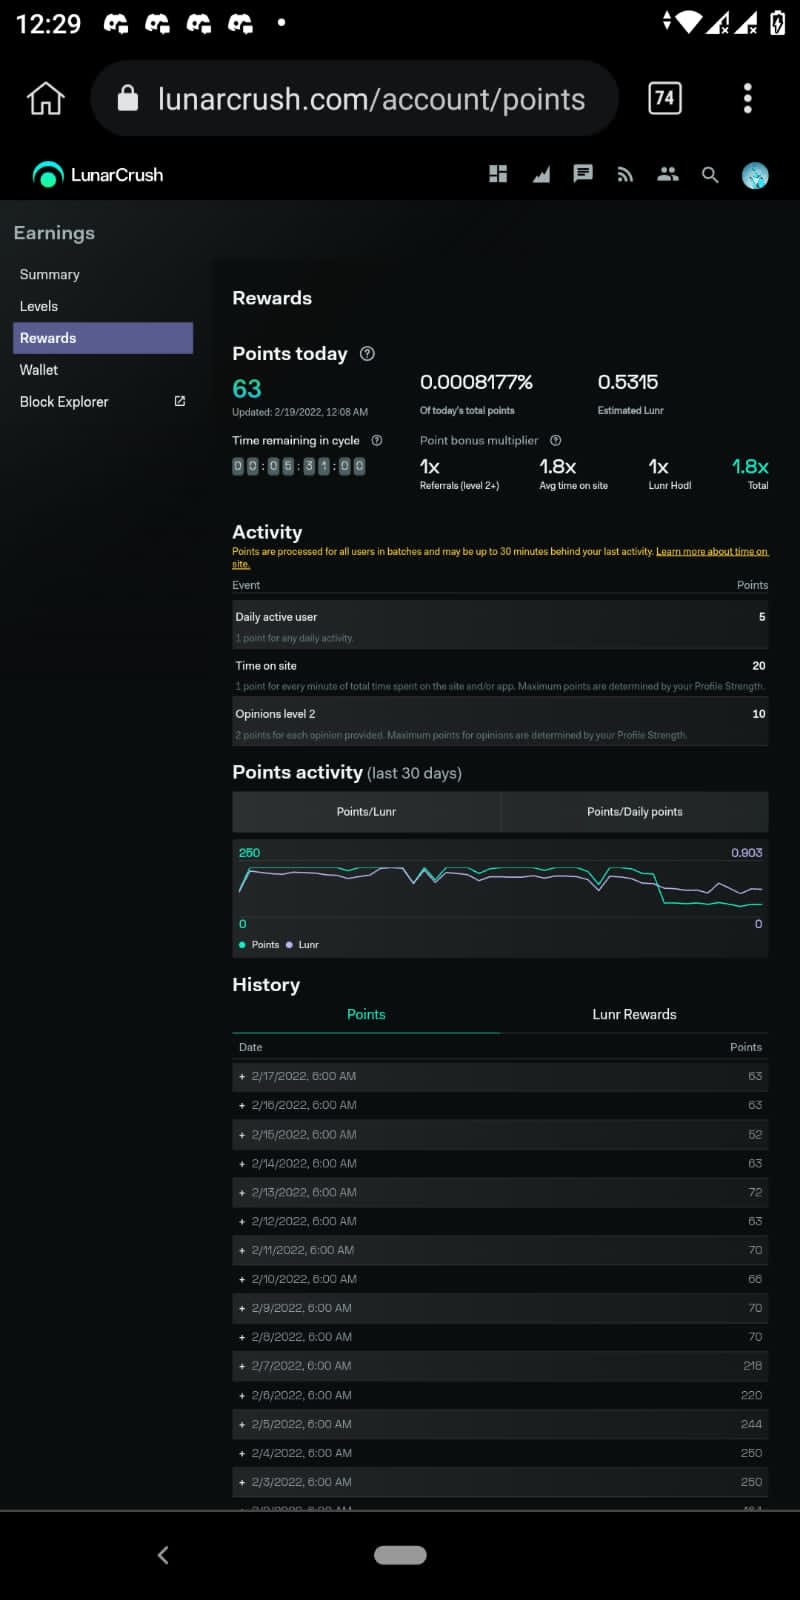This screenshot has width=800, height=1600.
Task: Open Summary in the Earnings sidebar
Action: [50, 274]
